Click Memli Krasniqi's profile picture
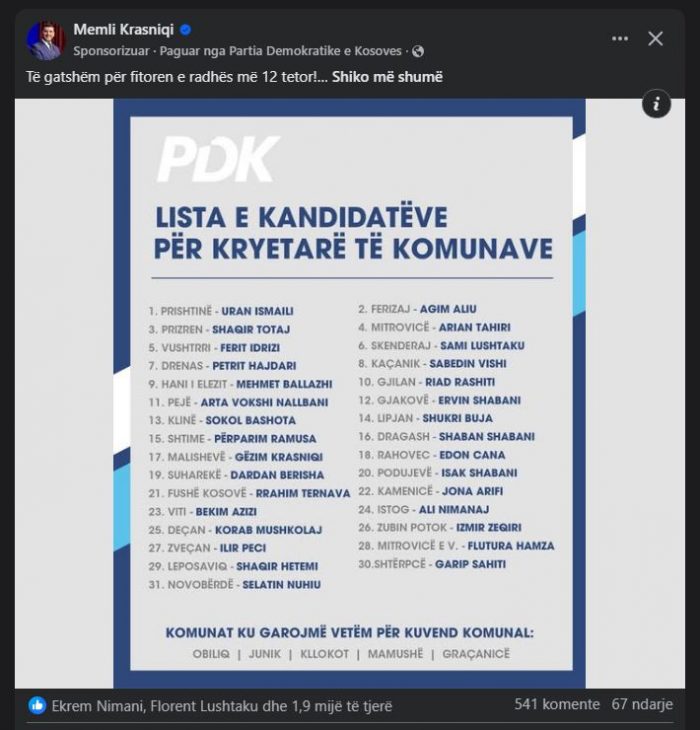 [x=45, y=41]
